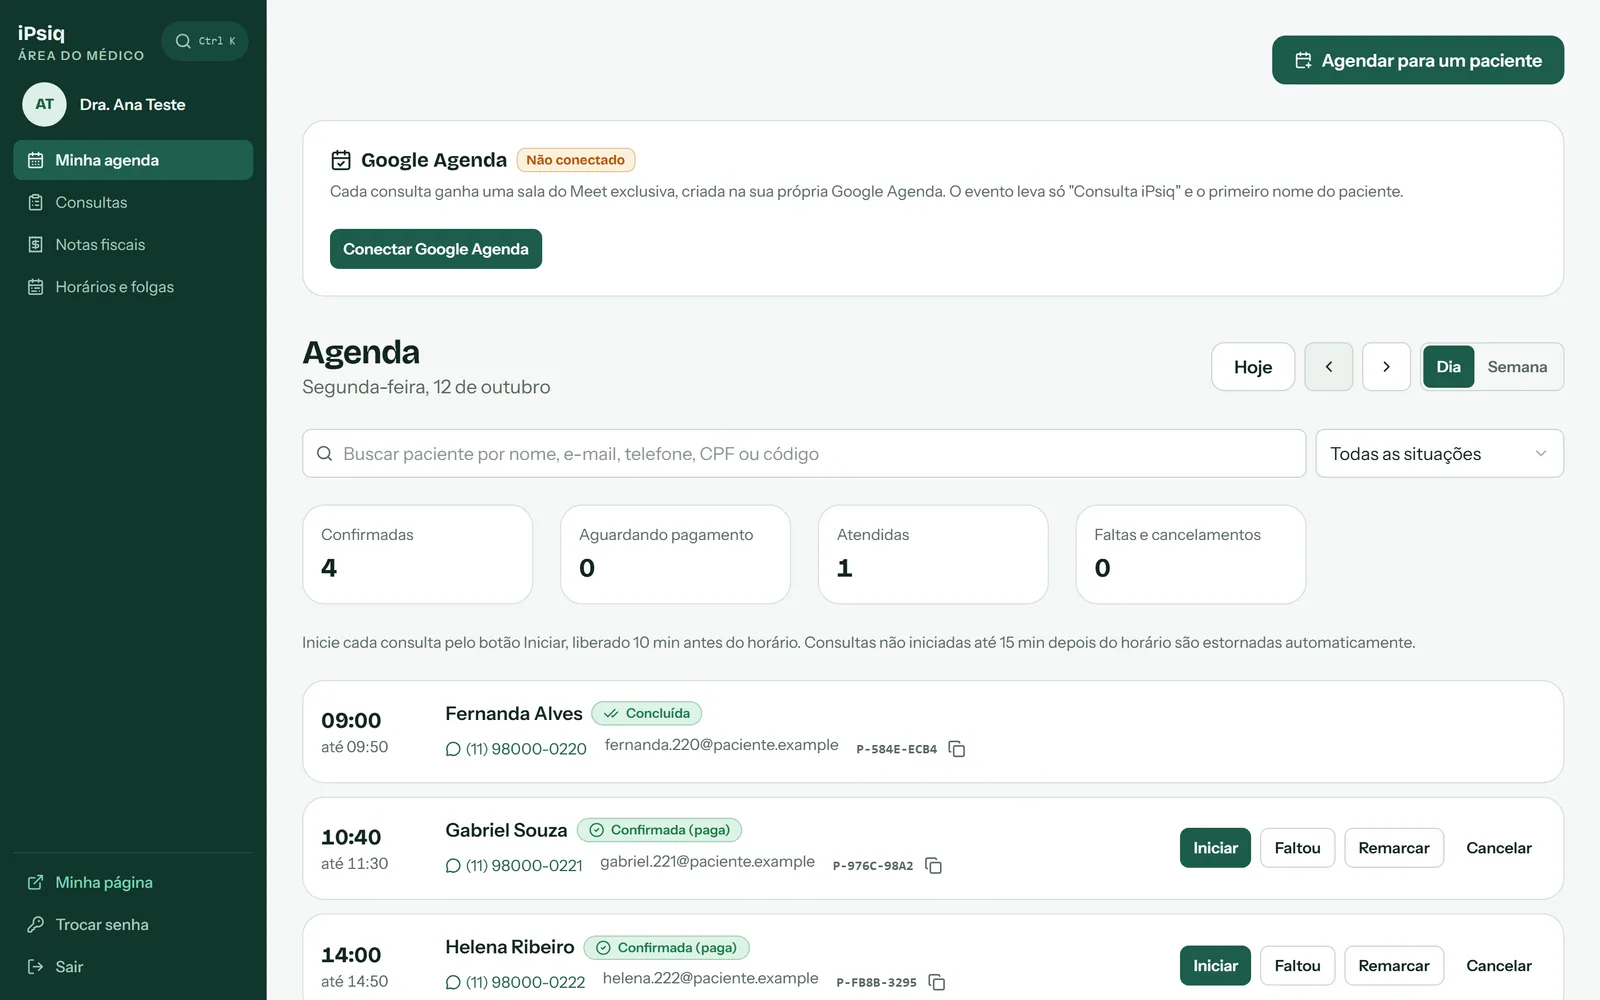Viewport: 1600px width, 1000px height.
Task: Click Sair to log out
Action: 133,967
